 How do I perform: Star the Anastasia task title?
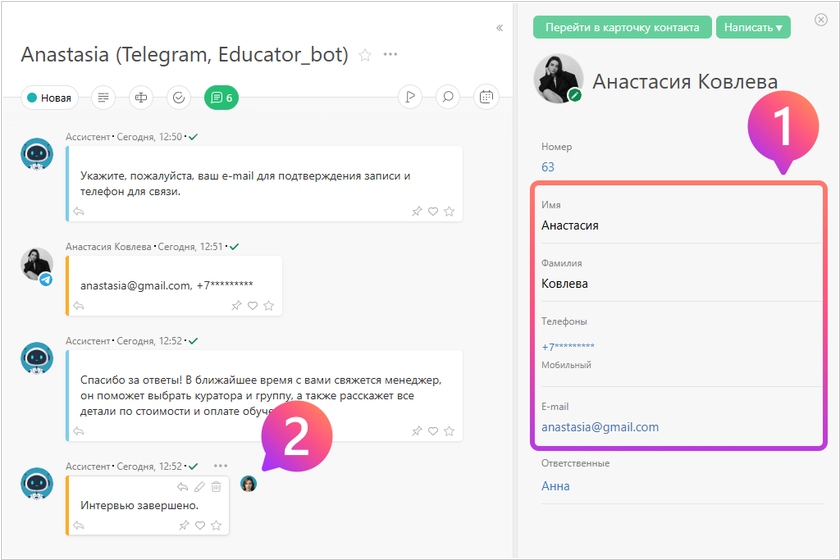point(365,55)
